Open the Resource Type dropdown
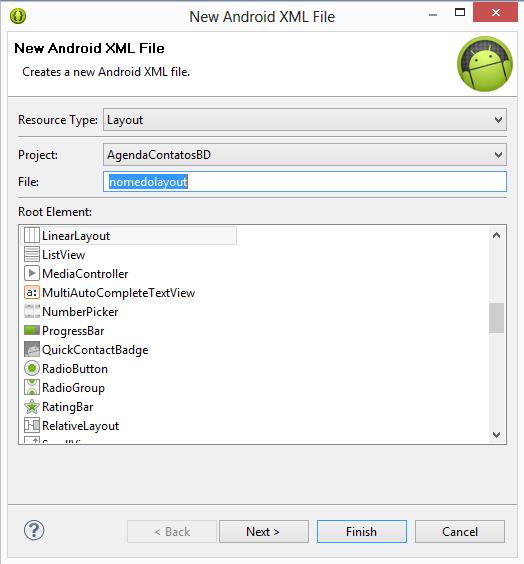 click(x=305, y=120)
